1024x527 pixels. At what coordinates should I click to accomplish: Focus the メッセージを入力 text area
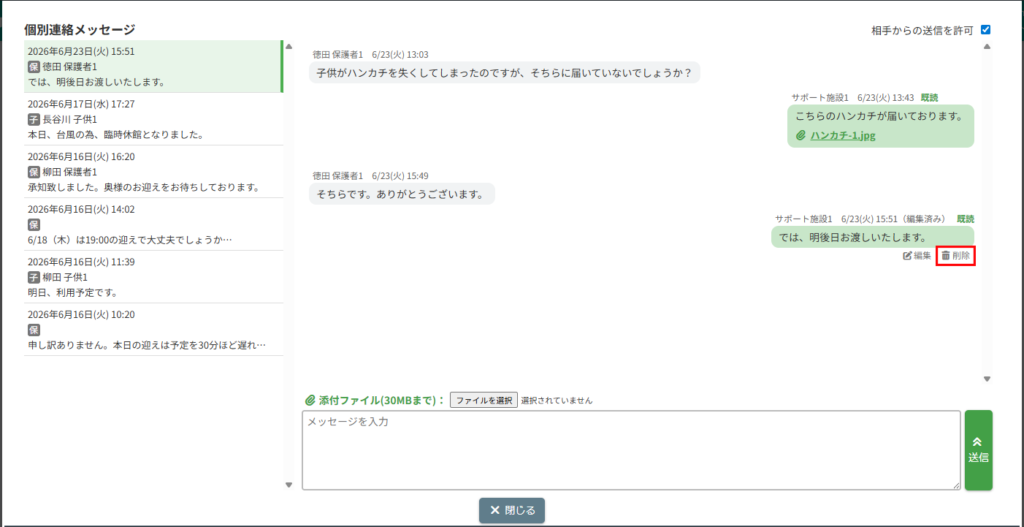click(631, 450)
